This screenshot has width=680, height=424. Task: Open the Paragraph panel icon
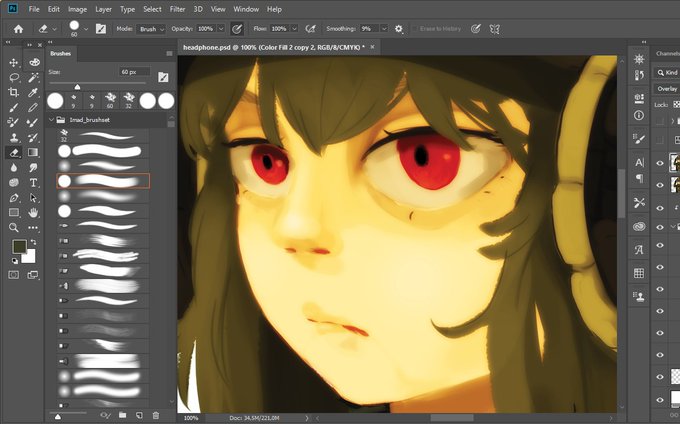(639, 178)
